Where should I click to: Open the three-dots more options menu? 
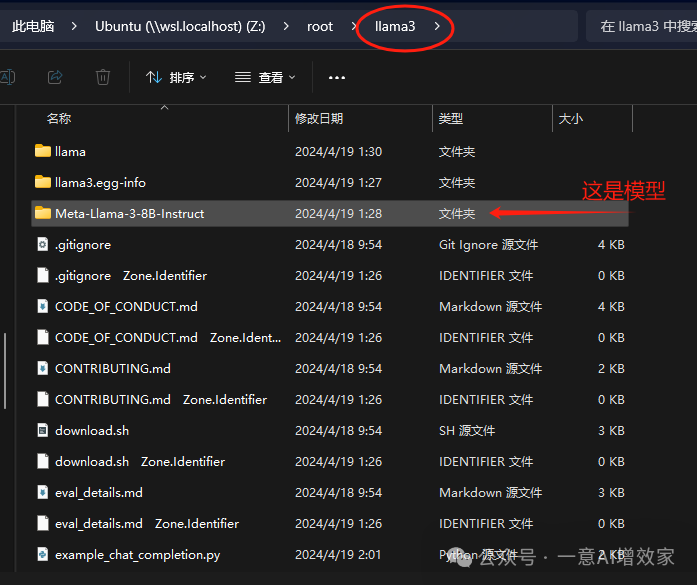click(337, 77)
